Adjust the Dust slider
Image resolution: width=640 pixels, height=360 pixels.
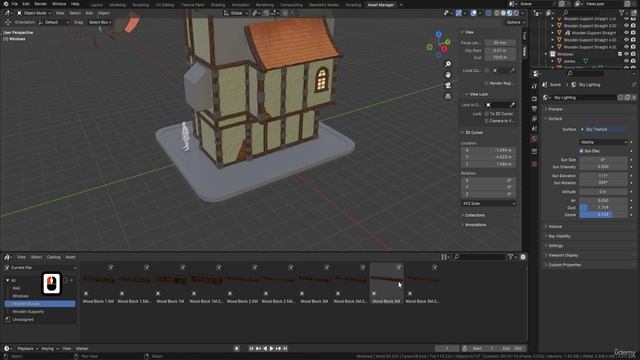point(603,207)
